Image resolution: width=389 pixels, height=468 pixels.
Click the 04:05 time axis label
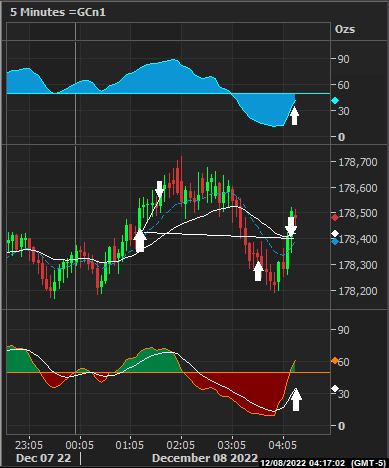pyautogui.click(x=283, y=445)
